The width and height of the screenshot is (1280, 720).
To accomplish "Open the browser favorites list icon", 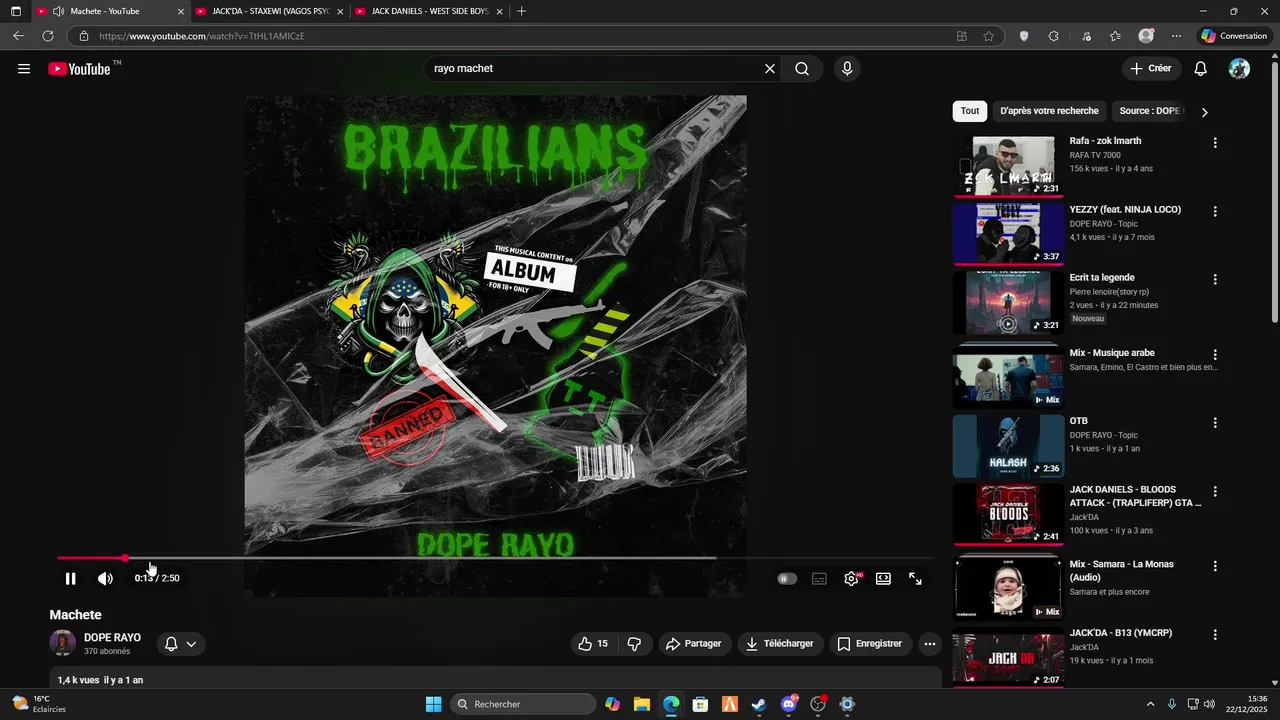I will coord(1115,36).
